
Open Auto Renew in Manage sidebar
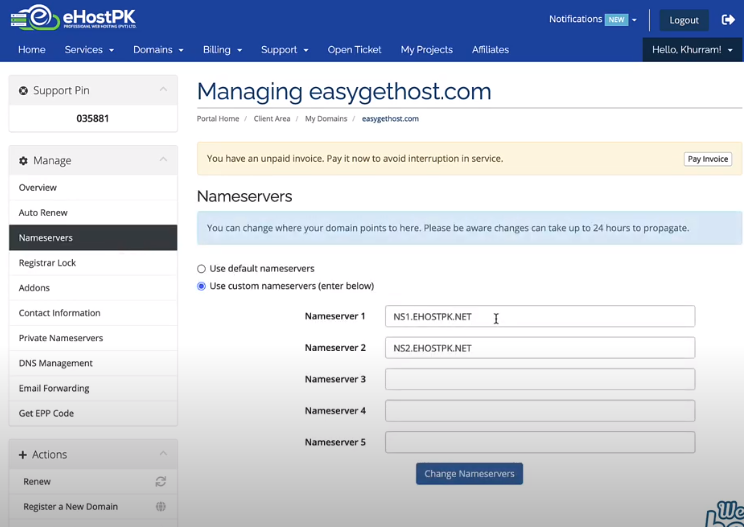click(93, 213)
